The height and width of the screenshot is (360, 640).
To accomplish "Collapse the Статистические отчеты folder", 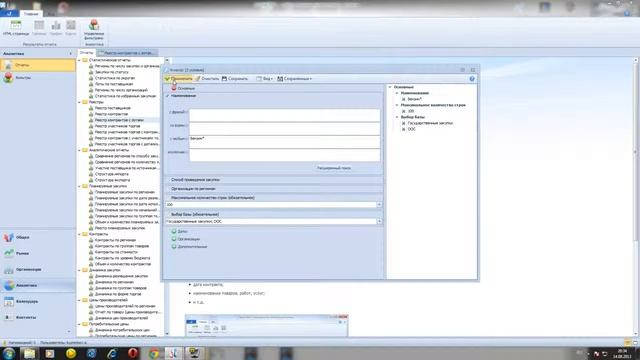I will point(80,60).
